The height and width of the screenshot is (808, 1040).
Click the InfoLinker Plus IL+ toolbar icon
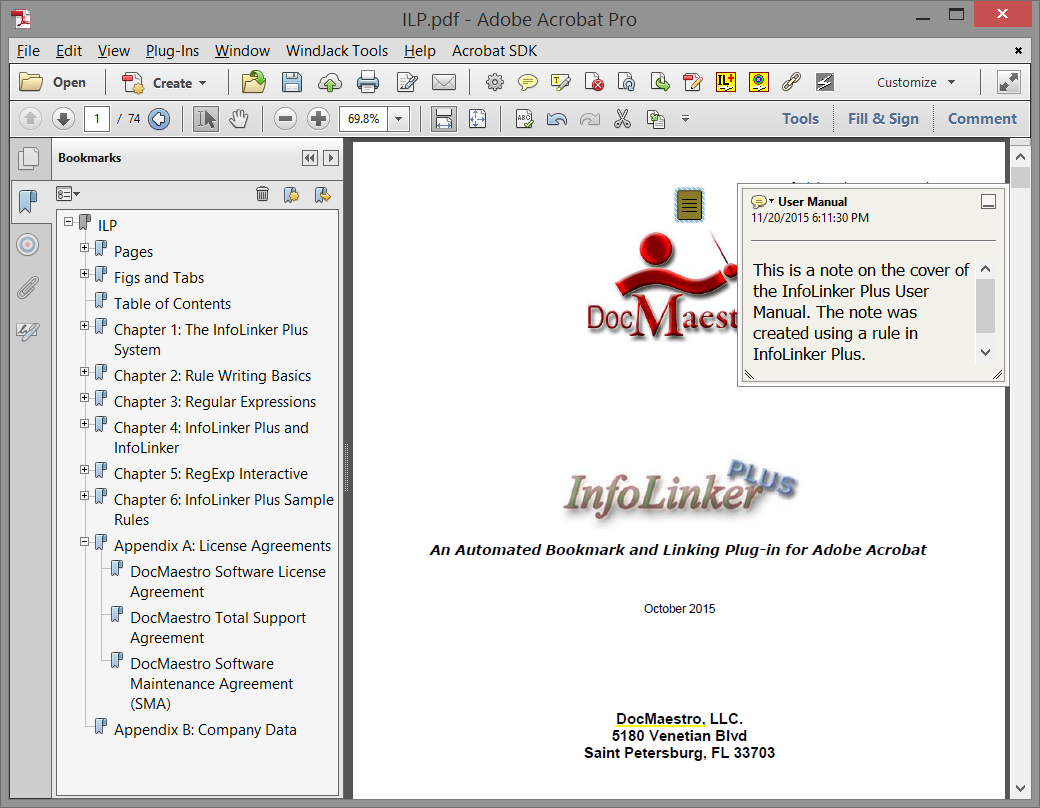click(726, 82)
